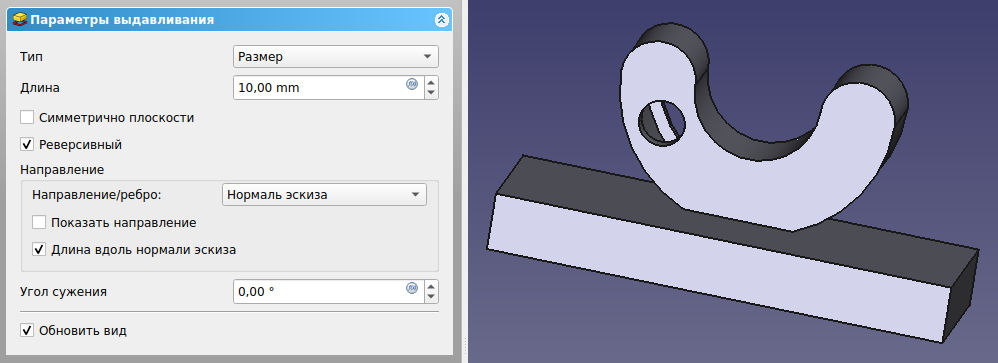Disable the Обновить вид checkbox
The height and width of the screenshot is (363, 998).
tap(27, 331)
